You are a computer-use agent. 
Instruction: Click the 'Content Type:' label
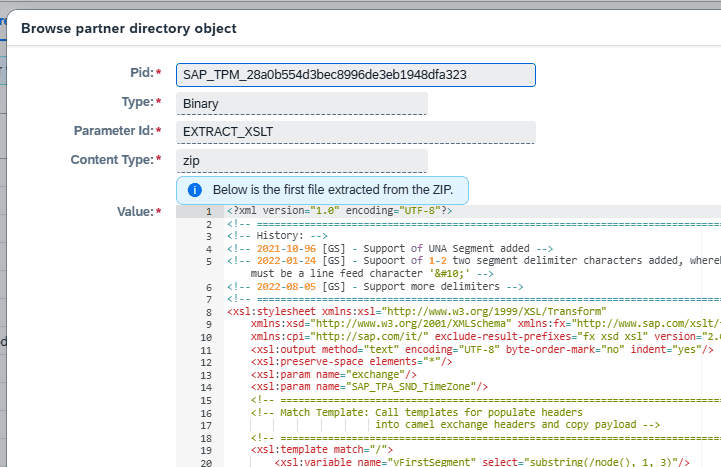pos(112,159)
